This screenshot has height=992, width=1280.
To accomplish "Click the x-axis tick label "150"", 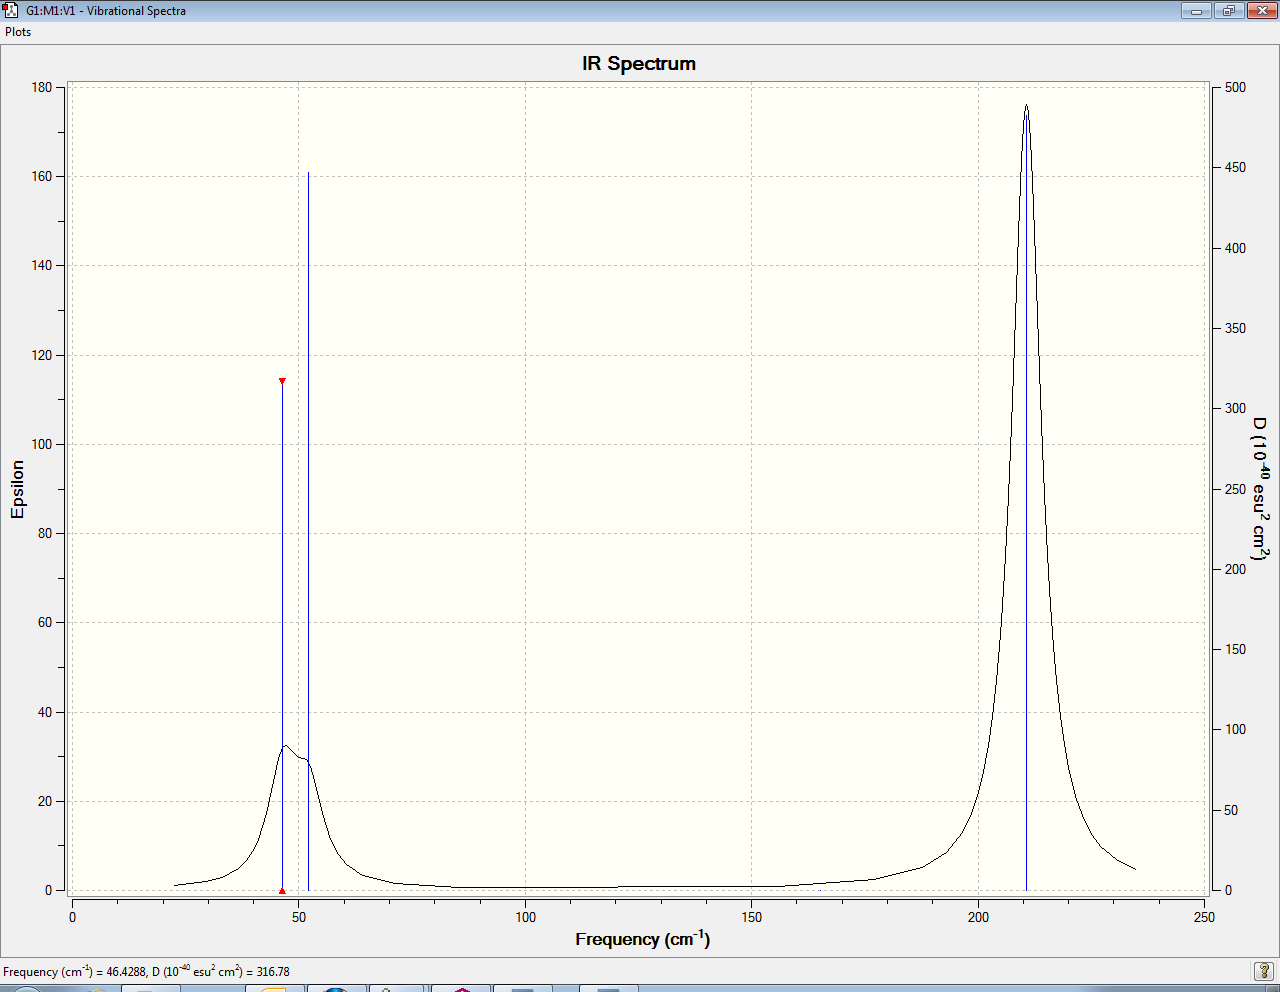I will point(752,917).
